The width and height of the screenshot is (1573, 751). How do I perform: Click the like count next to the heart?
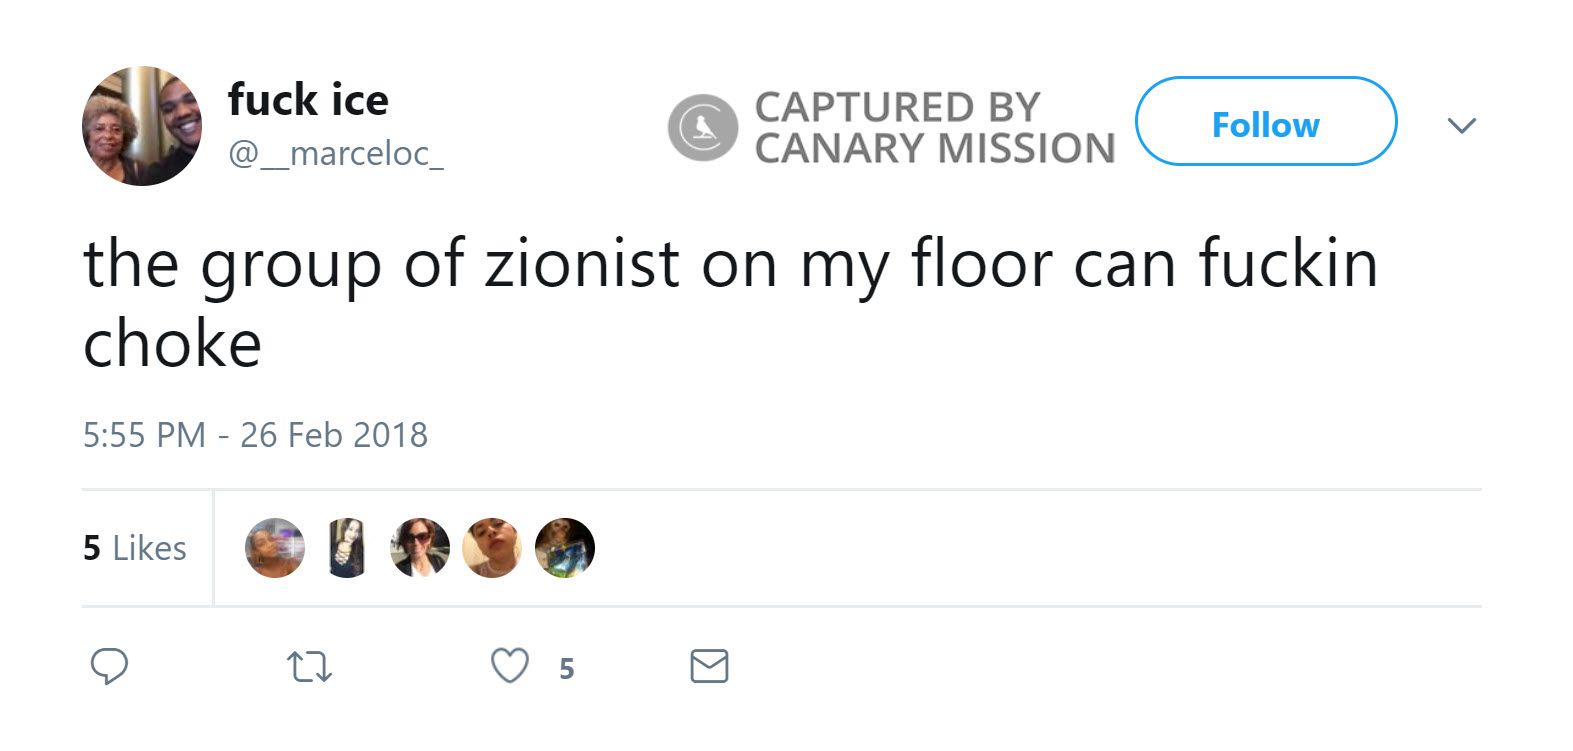point(566,668)
